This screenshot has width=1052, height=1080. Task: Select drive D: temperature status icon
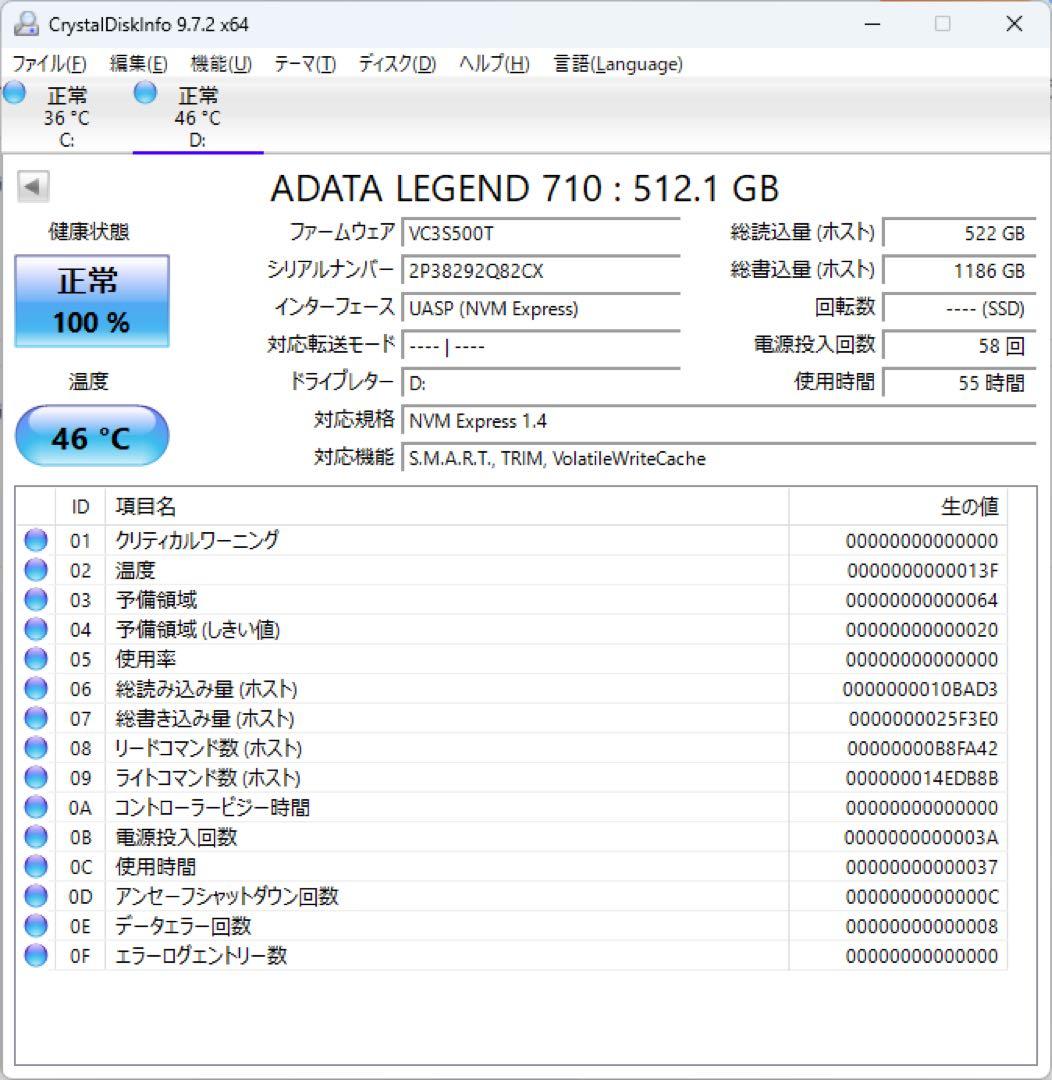click(x=145, y=92)
